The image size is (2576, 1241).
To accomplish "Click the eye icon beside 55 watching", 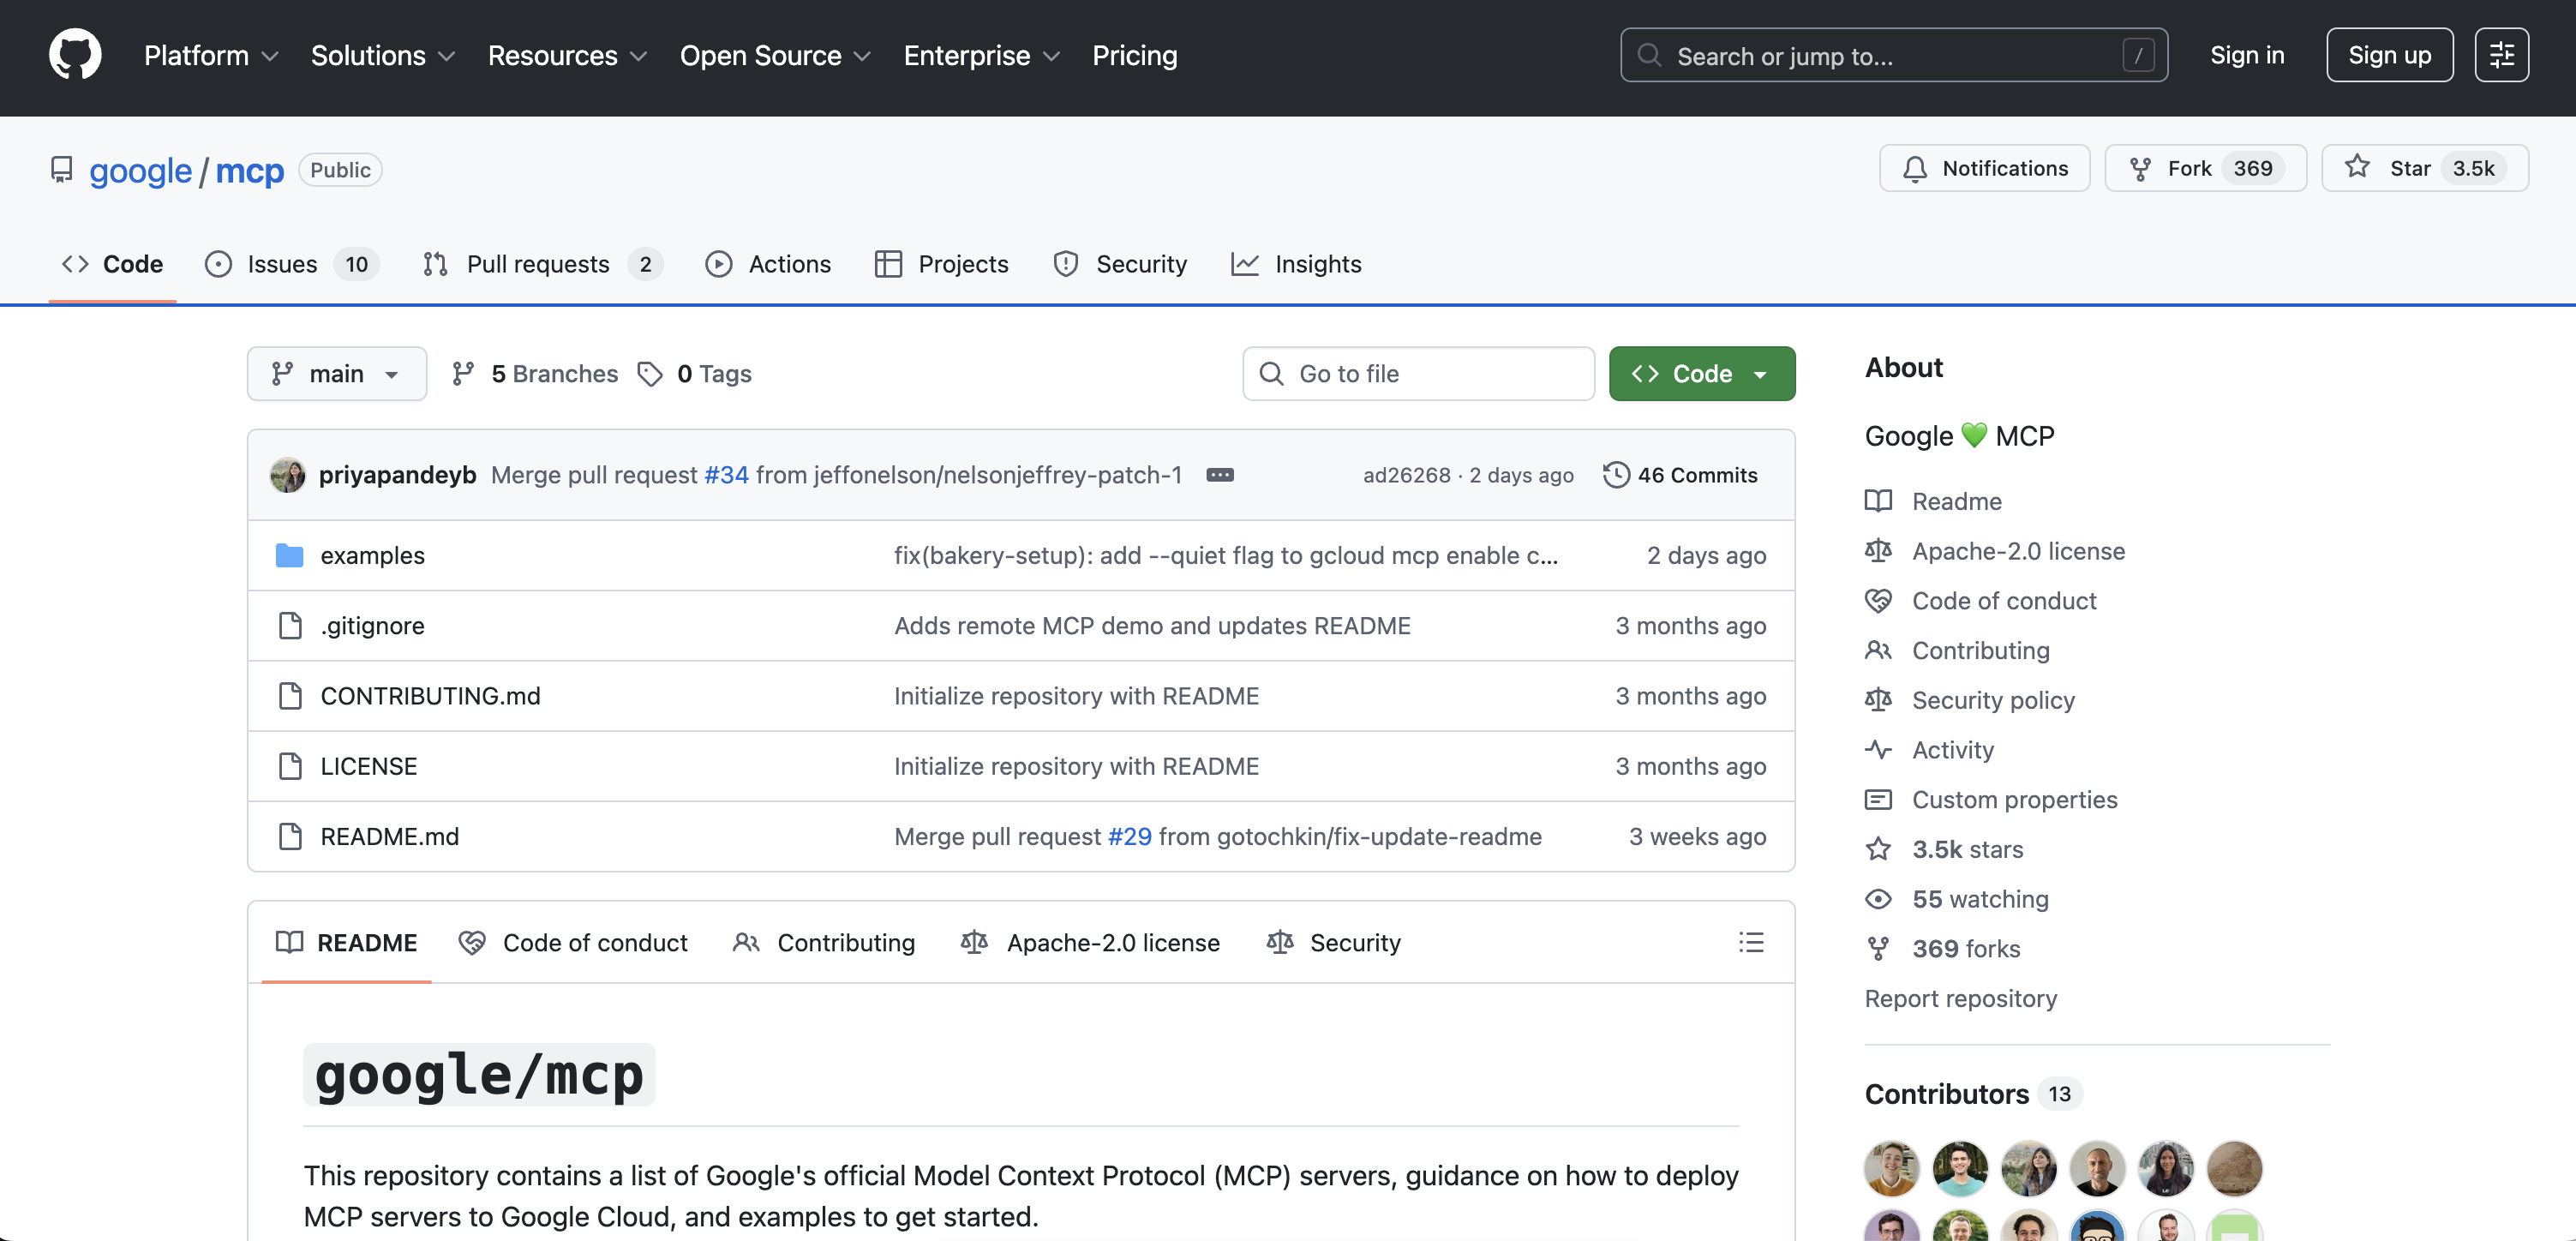I will pos(1878,898).
